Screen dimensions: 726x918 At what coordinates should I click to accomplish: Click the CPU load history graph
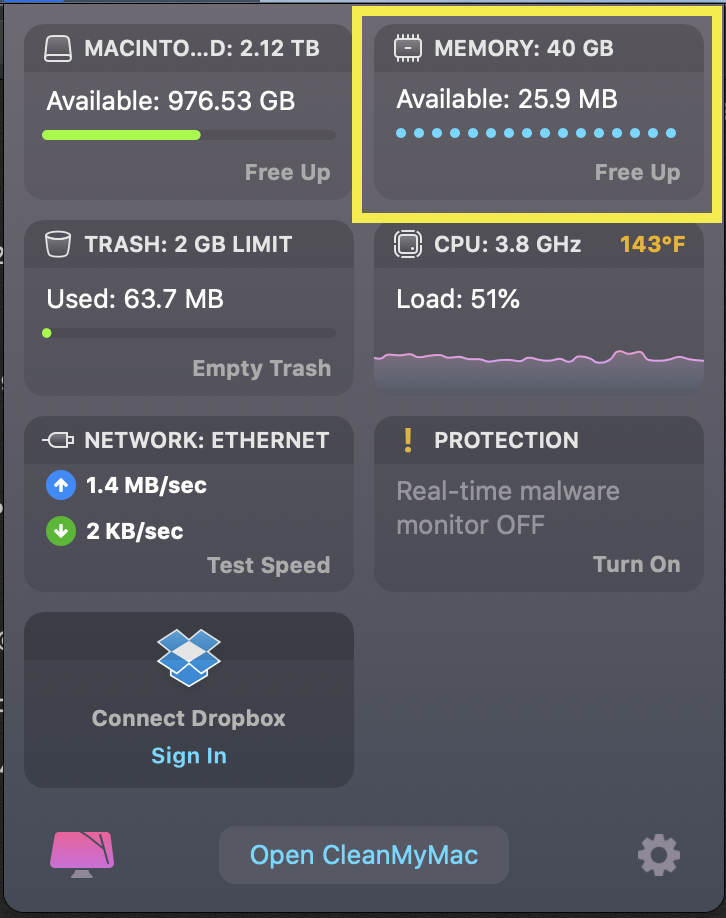(x=538, y=359)
